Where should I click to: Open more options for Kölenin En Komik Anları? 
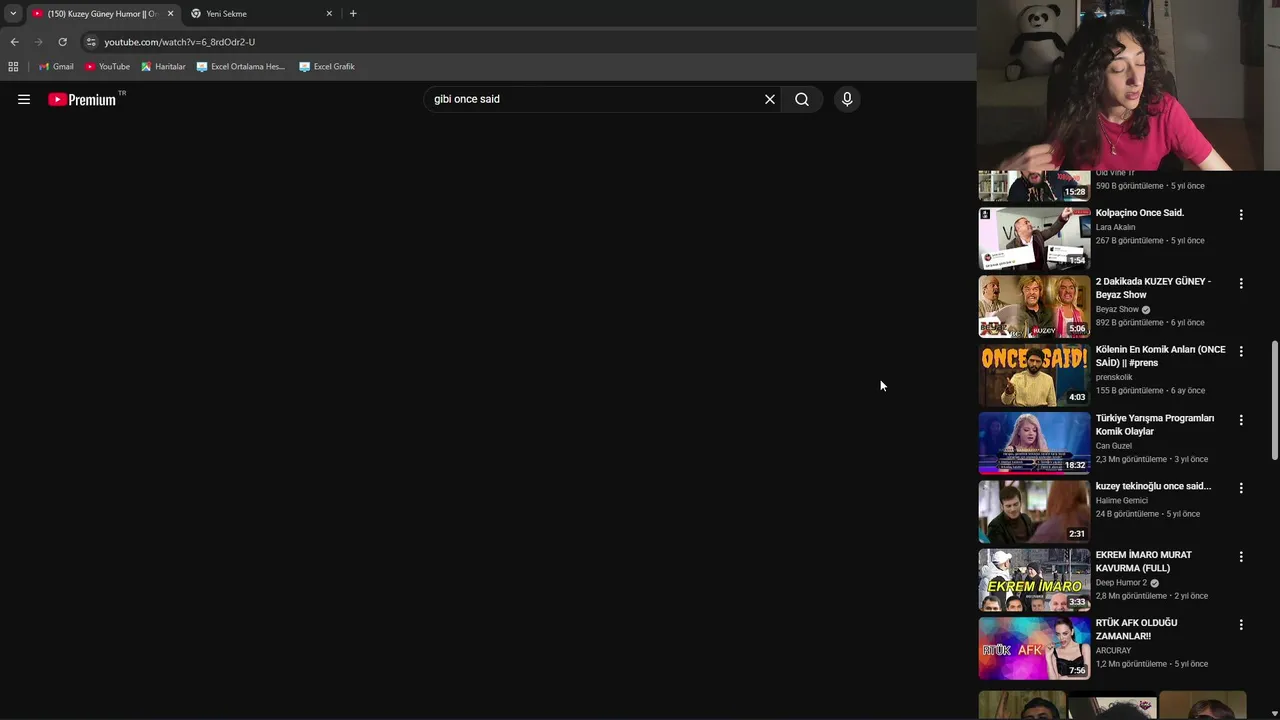coord(1241,352)
